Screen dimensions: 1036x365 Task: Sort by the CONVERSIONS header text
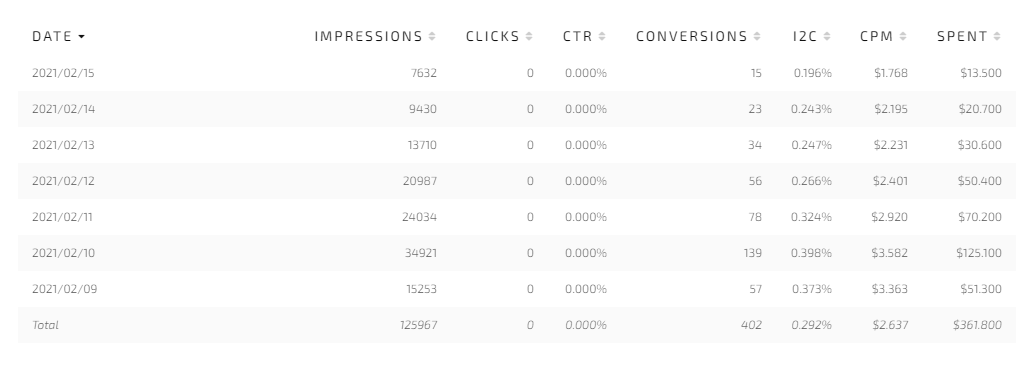point(692,36)
